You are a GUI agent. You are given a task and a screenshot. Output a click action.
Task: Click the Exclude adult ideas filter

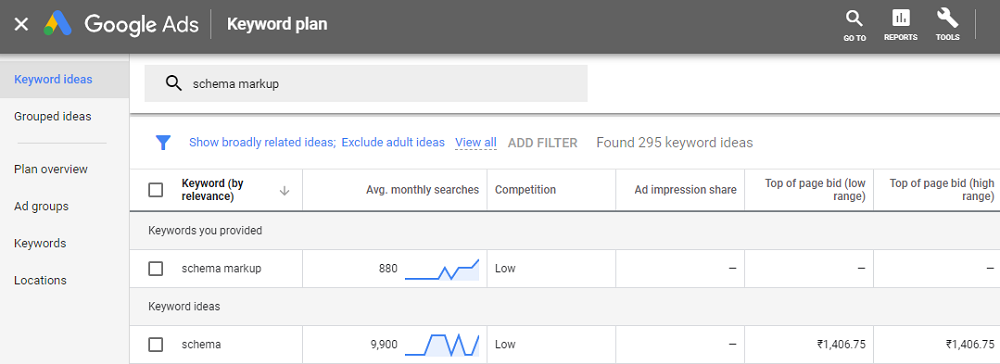393,142
